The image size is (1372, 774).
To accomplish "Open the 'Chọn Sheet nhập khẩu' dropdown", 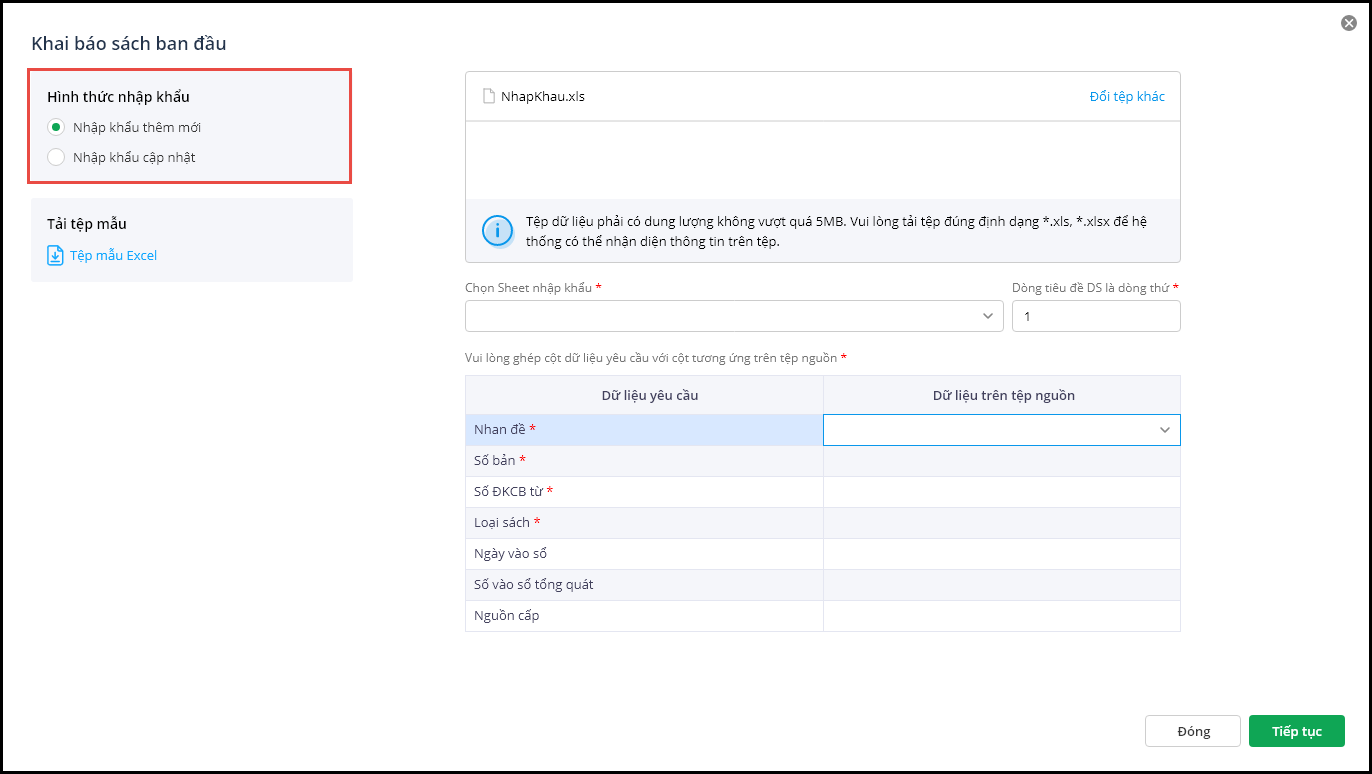I will click(x=734, y=316).
